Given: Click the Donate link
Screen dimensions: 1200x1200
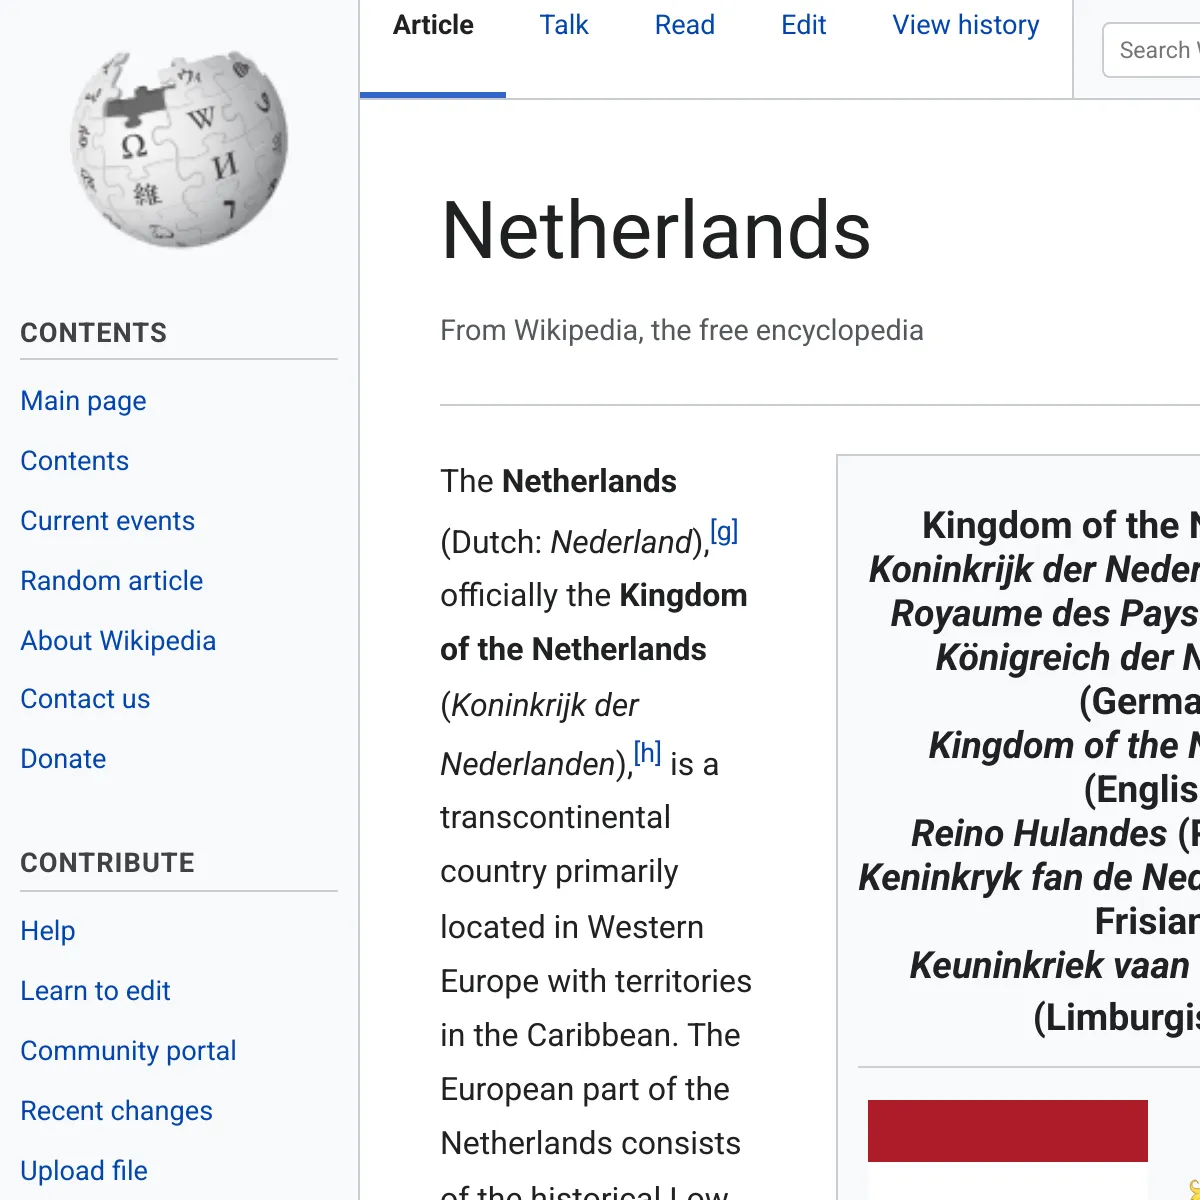Looking at the screenshot, I should [x=63, y=759].
